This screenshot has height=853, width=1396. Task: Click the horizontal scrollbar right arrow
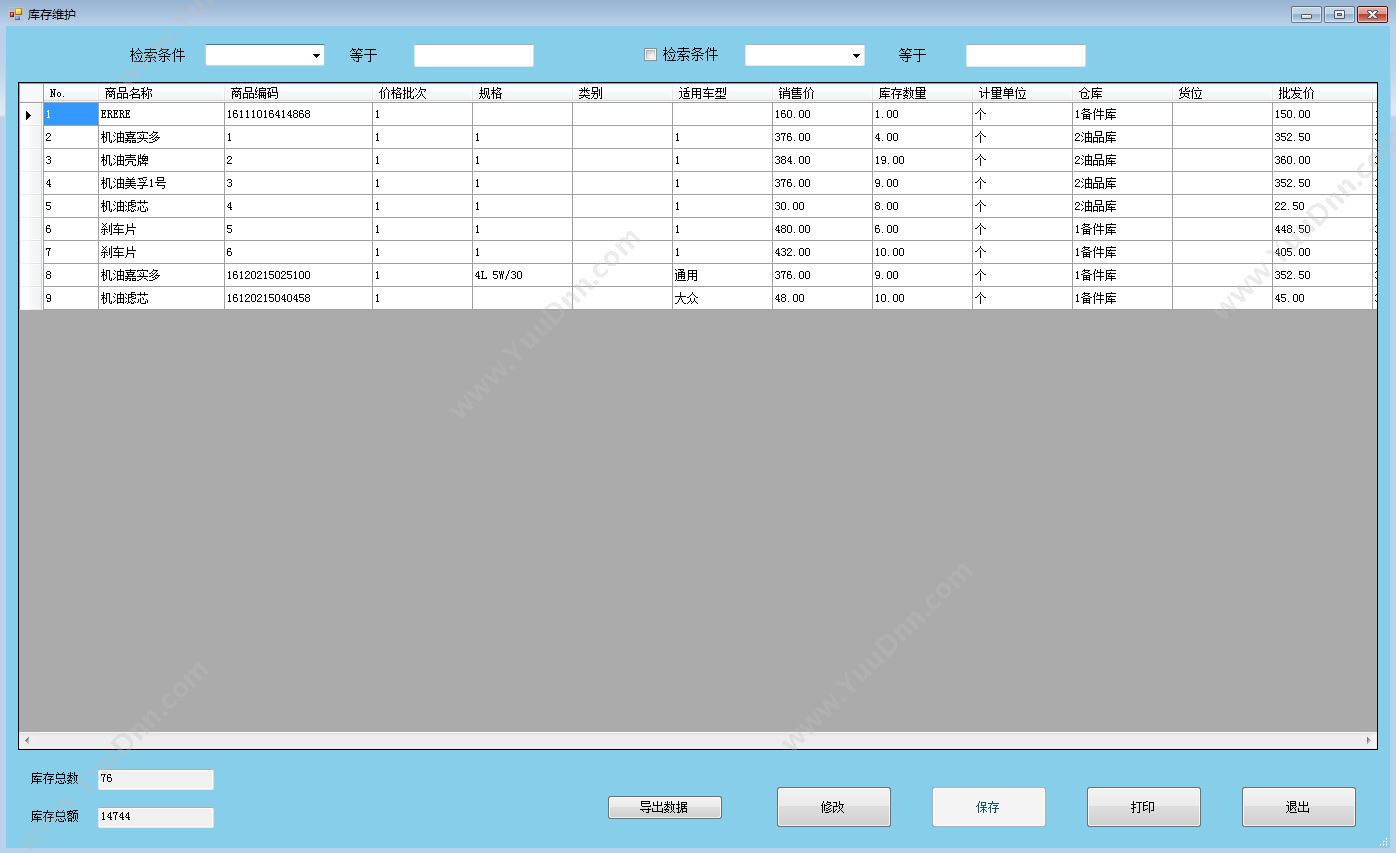1369,740
